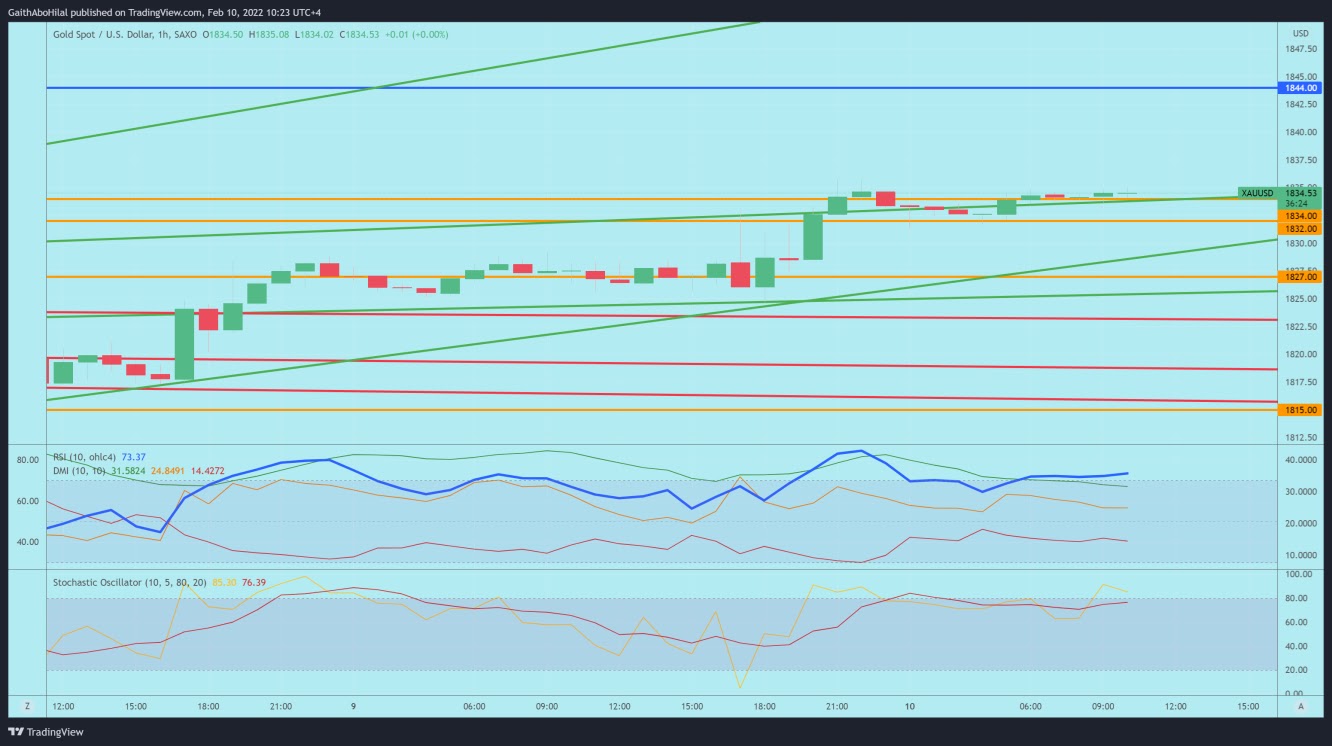Viewport: 1332px width, 746px height.
Task: Click the orange 1815.00 price label
Action: 1300,410
